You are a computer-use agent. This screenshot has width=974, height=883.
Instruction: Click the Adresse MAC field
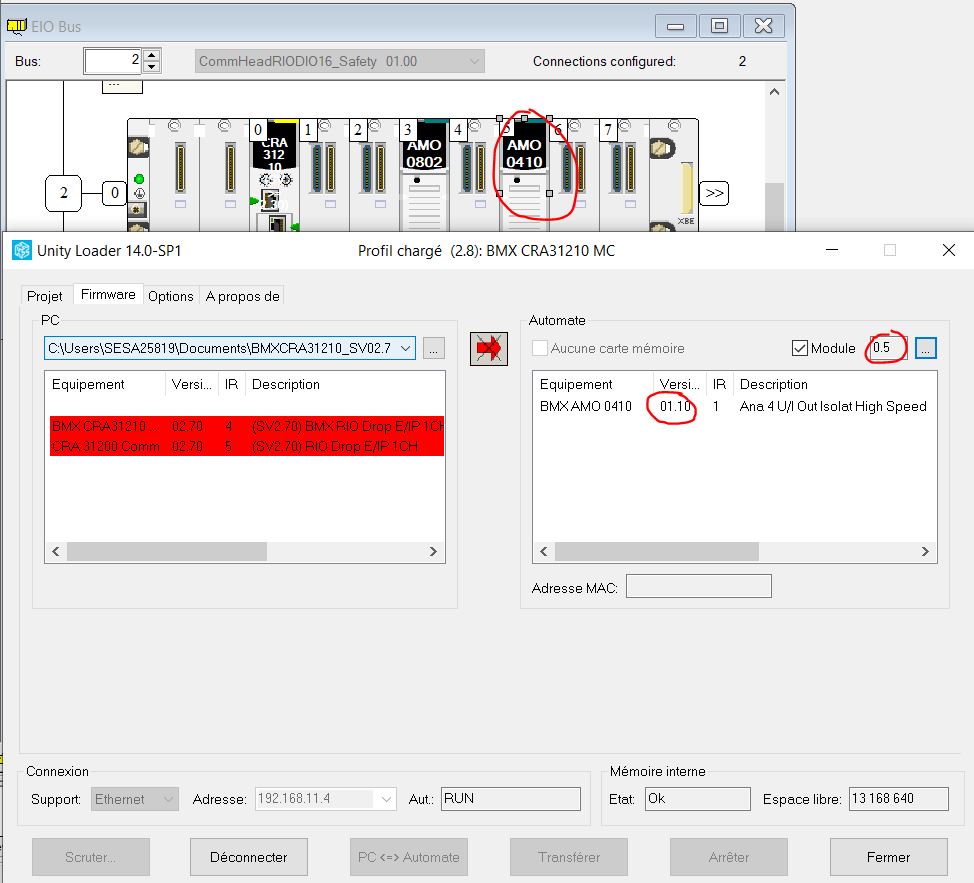(x=699, y=586)
